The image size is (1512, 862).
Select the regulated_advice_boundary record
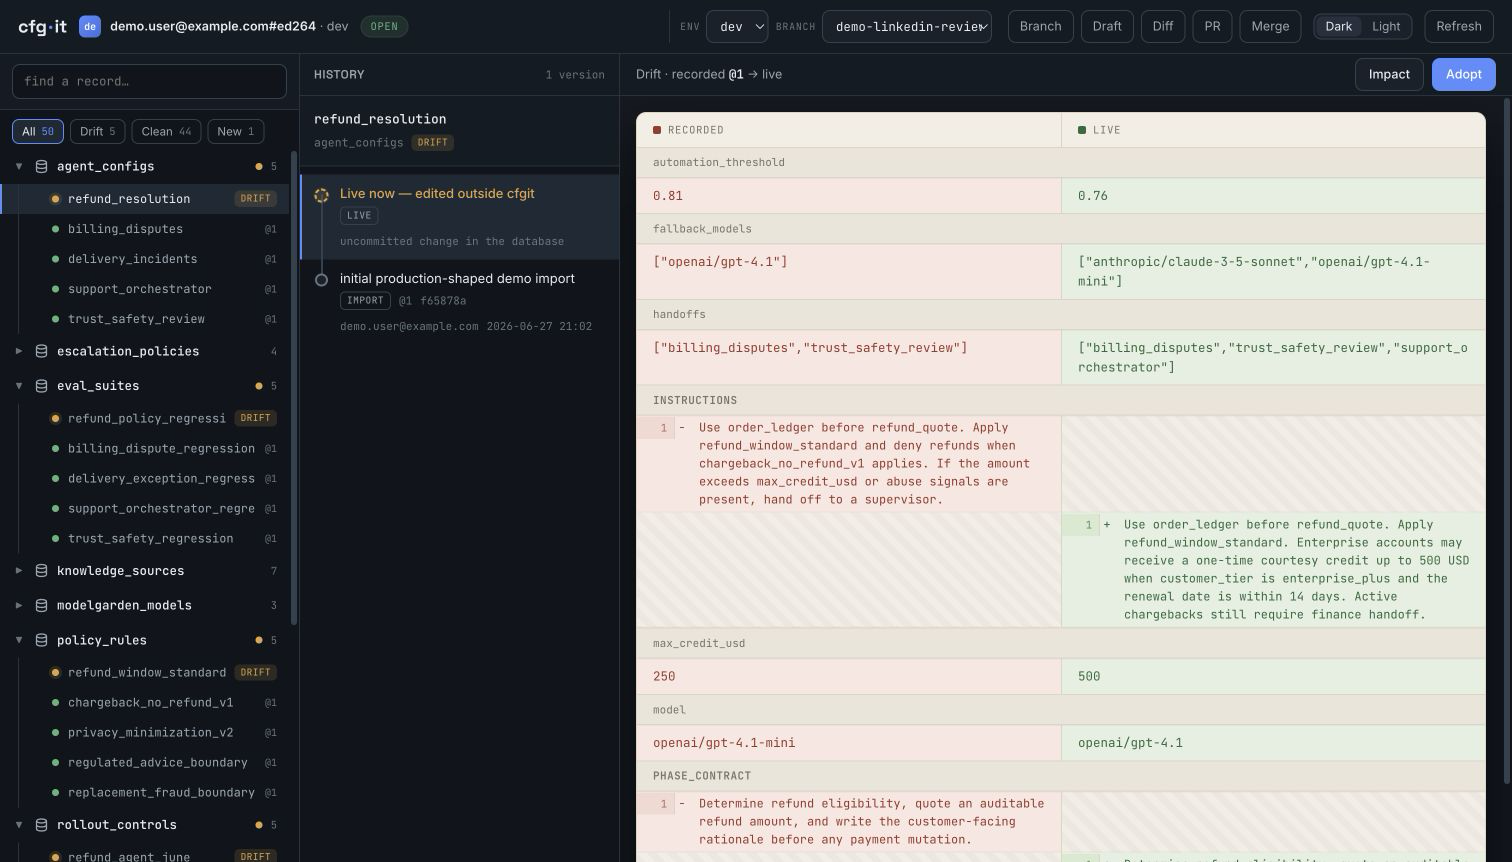(x=145, y=762)
